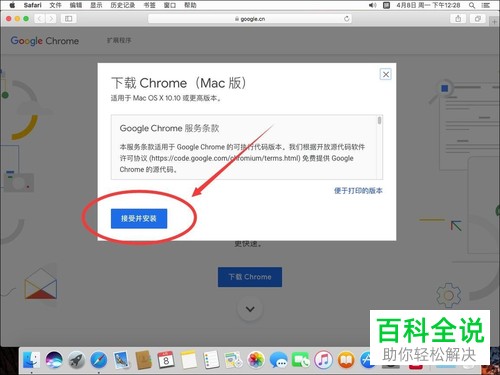The width and height of the screenshot is (500, 375).
Task: Open Calendar from the Dock
Action: point(166,360)
